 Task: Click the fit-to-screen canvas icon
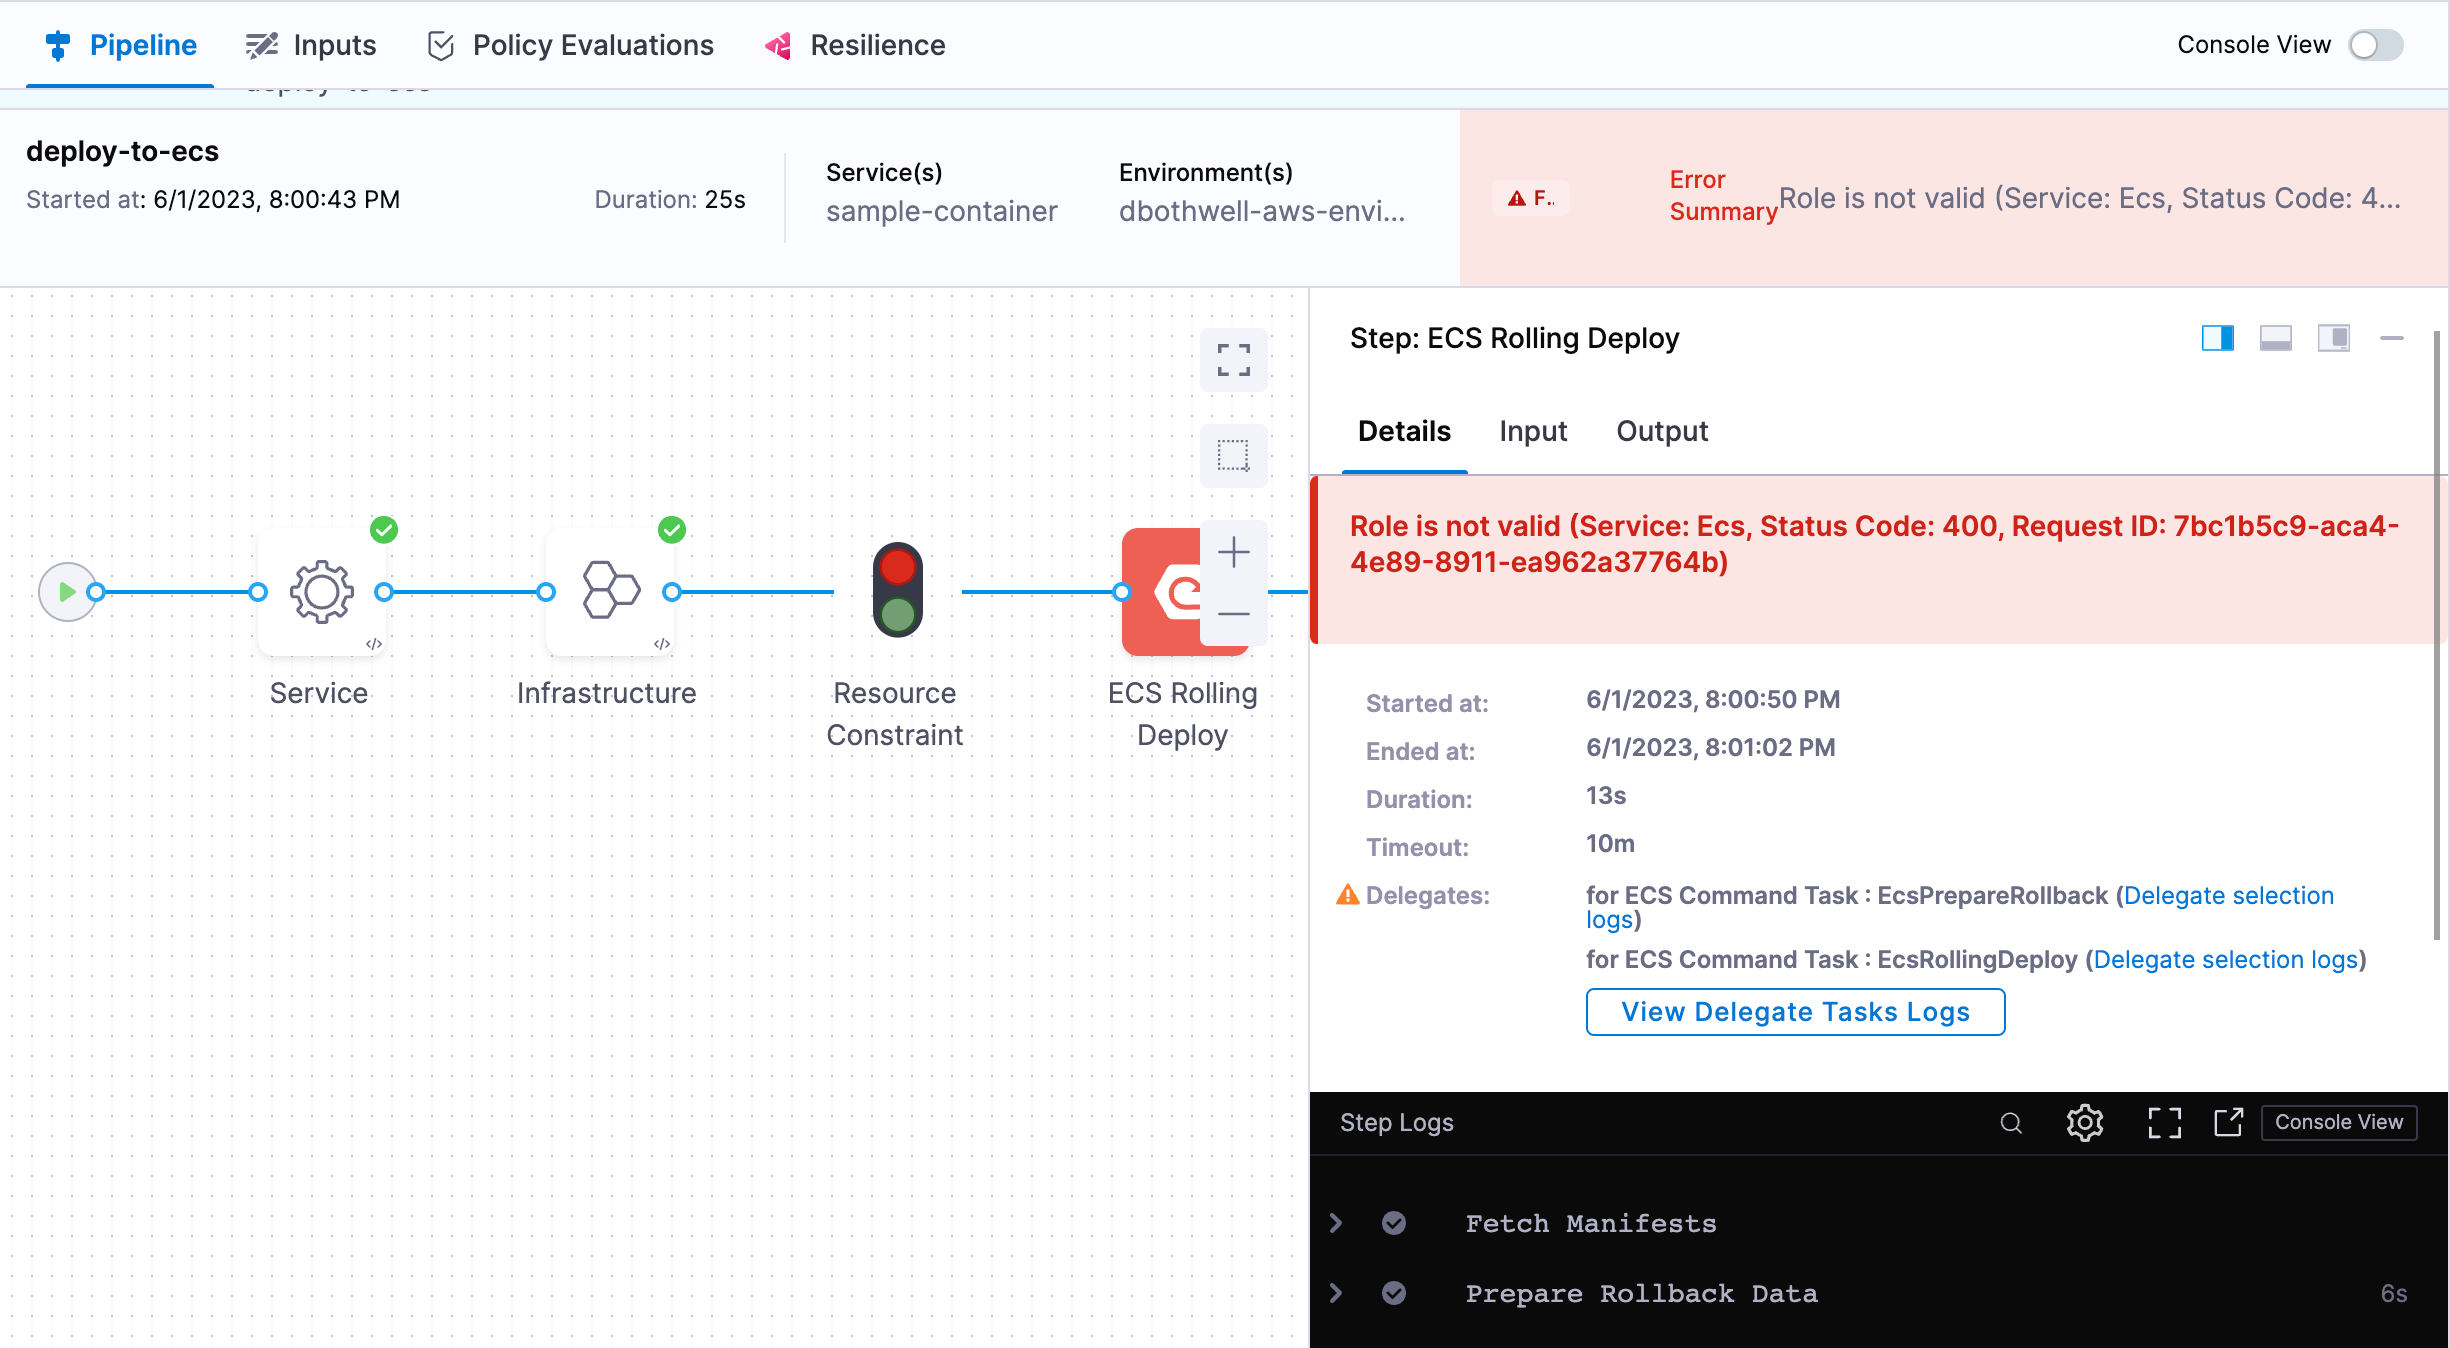[x=1233, y=360]
